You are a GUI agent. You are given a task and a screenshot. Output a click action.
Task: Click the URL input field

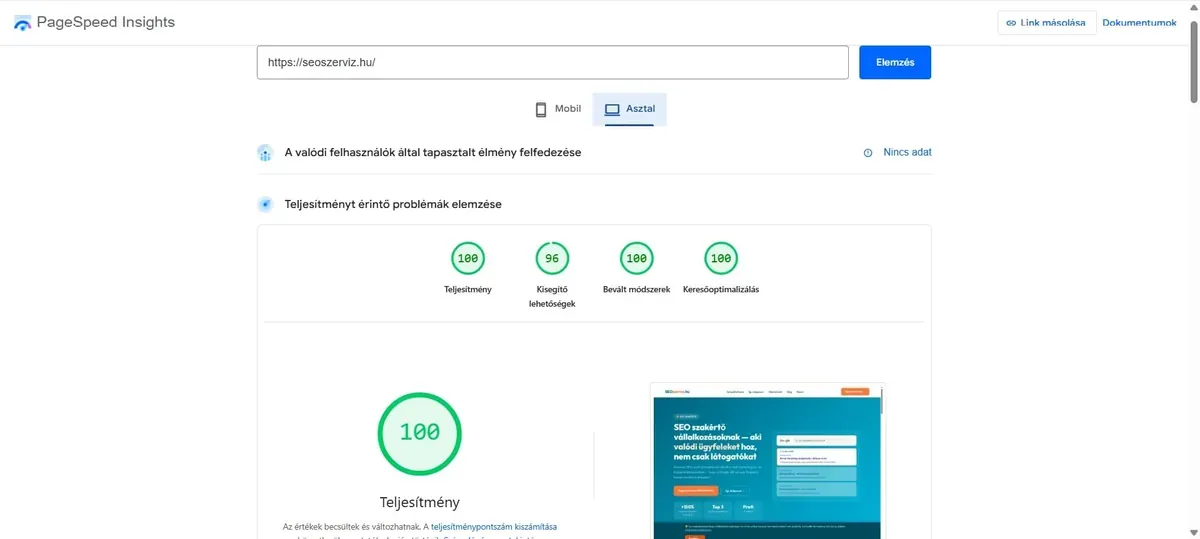click(x=553, y=62)
